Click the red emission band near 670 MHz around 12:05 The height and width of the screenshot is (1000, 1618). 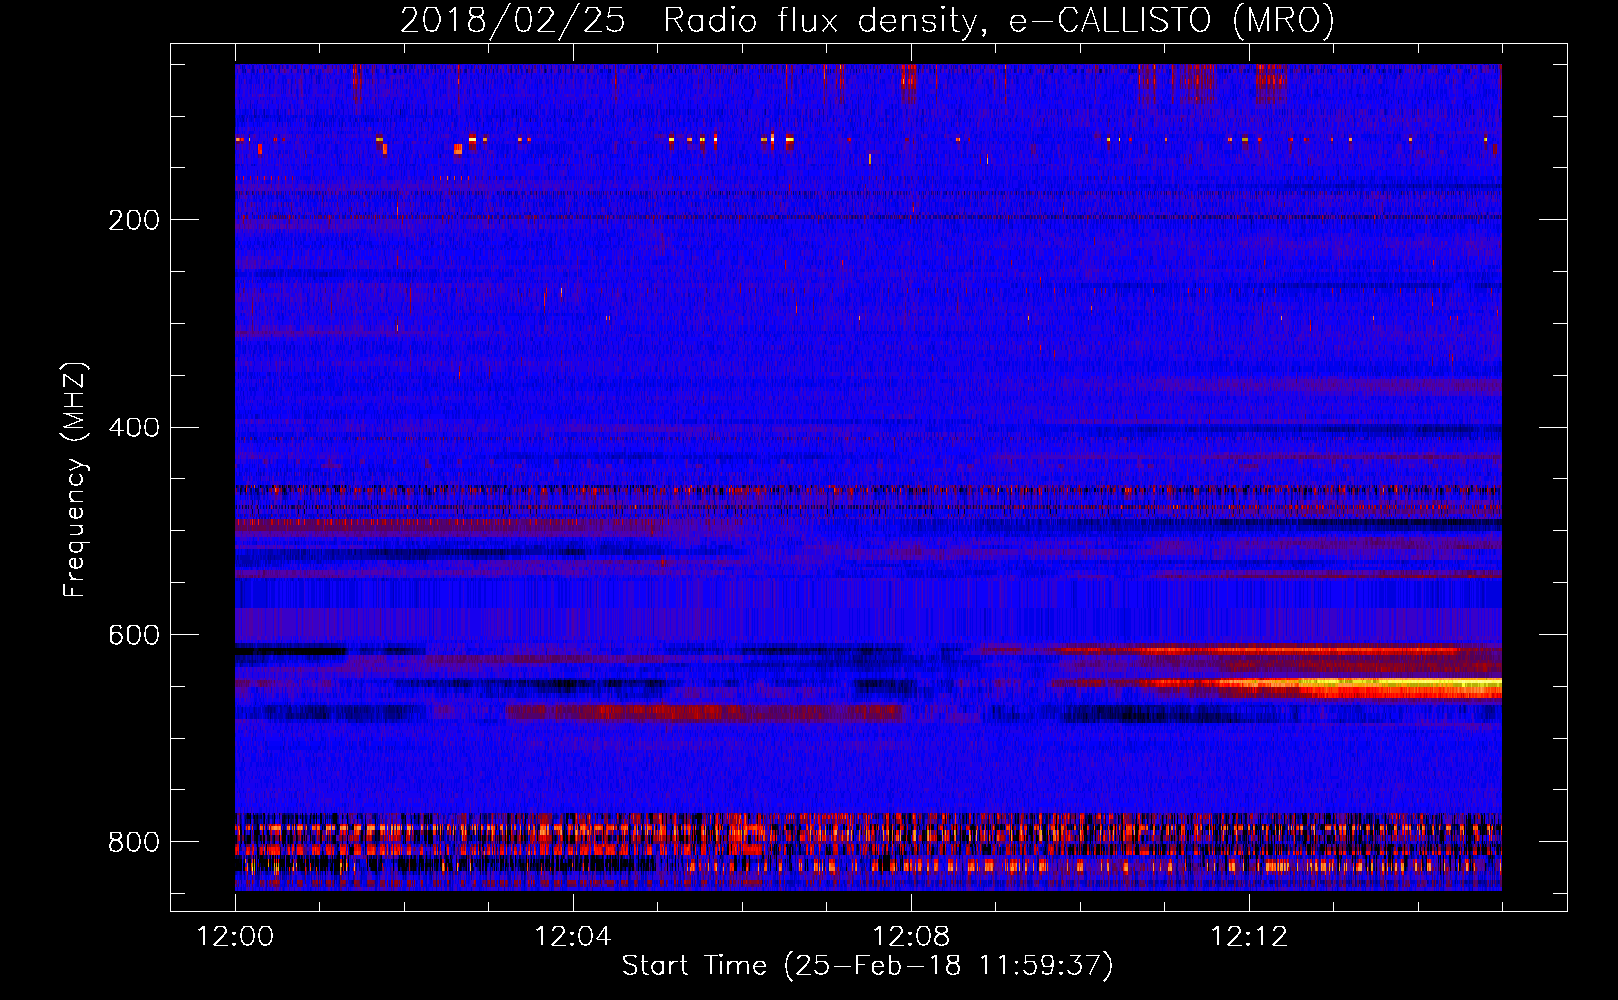click(x=705, y=713)
